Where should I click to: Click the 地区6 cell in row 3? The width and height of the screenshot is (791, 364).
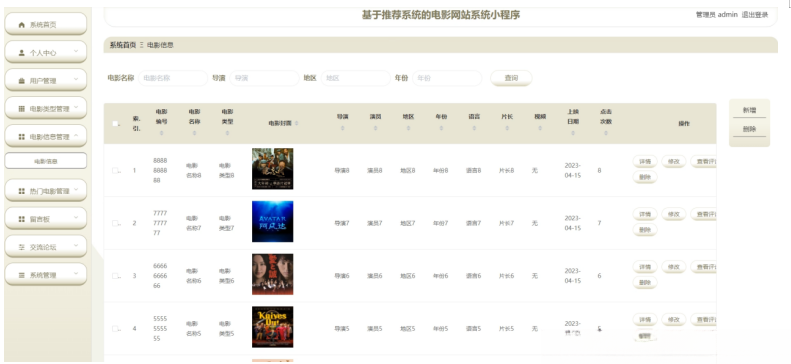pos(408,276)
